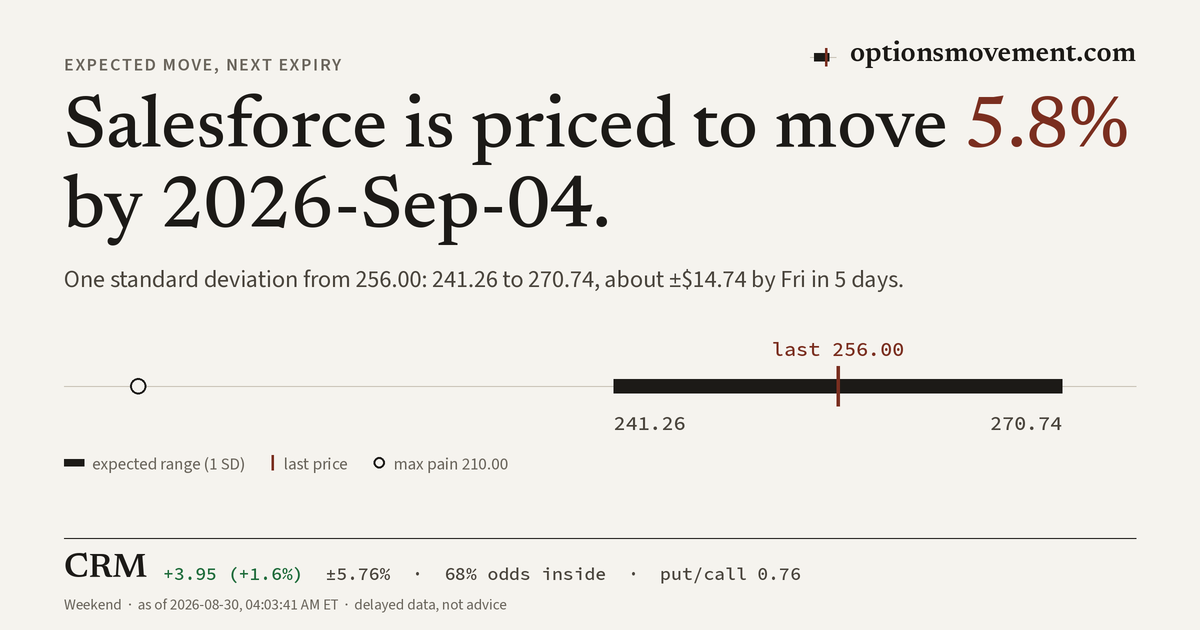
Task: Click the max pain legend circle icon
Action: coord(379,464)
